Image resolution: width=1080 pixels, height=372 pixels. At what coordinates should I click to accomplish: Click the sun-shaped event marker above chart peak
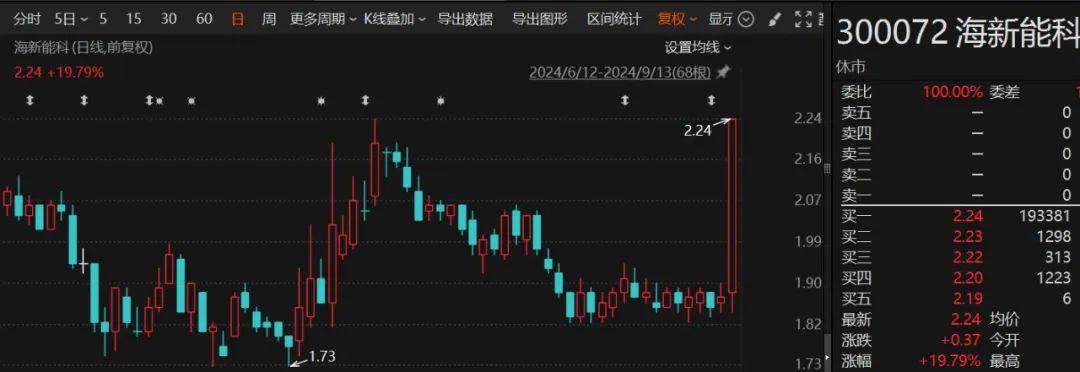[x=321, y=101]
